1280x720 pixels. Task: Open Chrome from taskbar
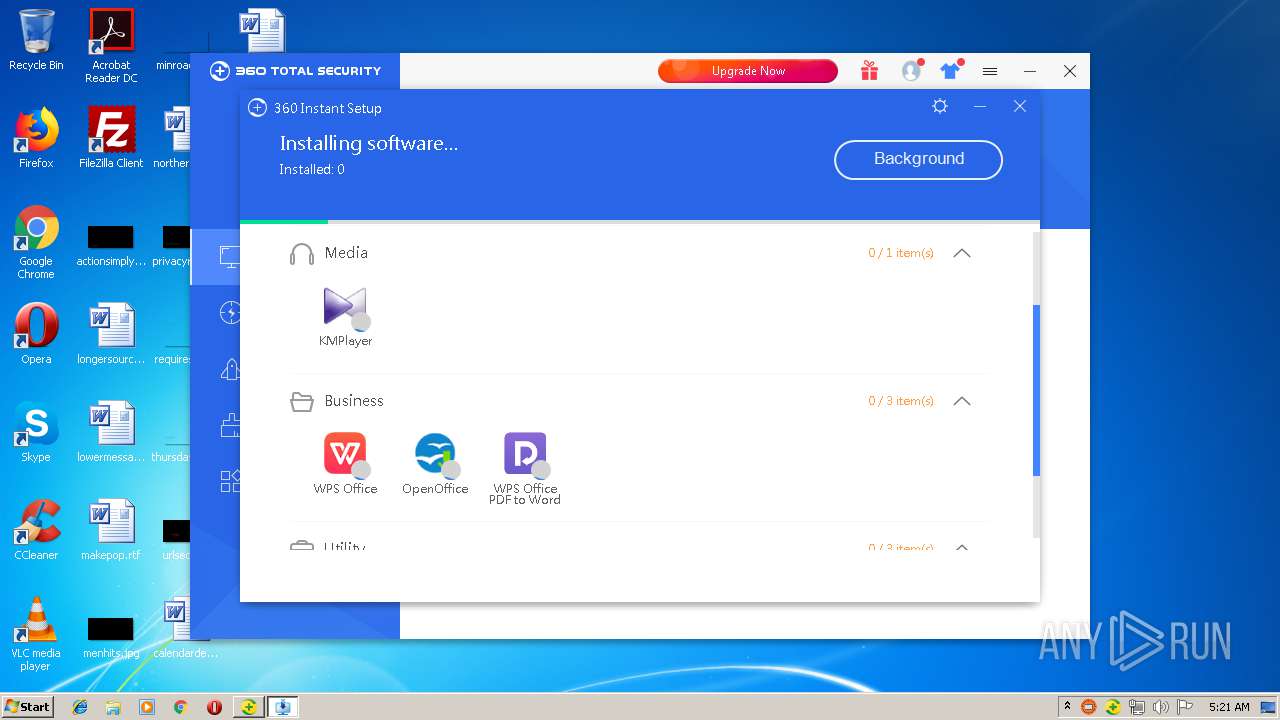pos(180,707)
